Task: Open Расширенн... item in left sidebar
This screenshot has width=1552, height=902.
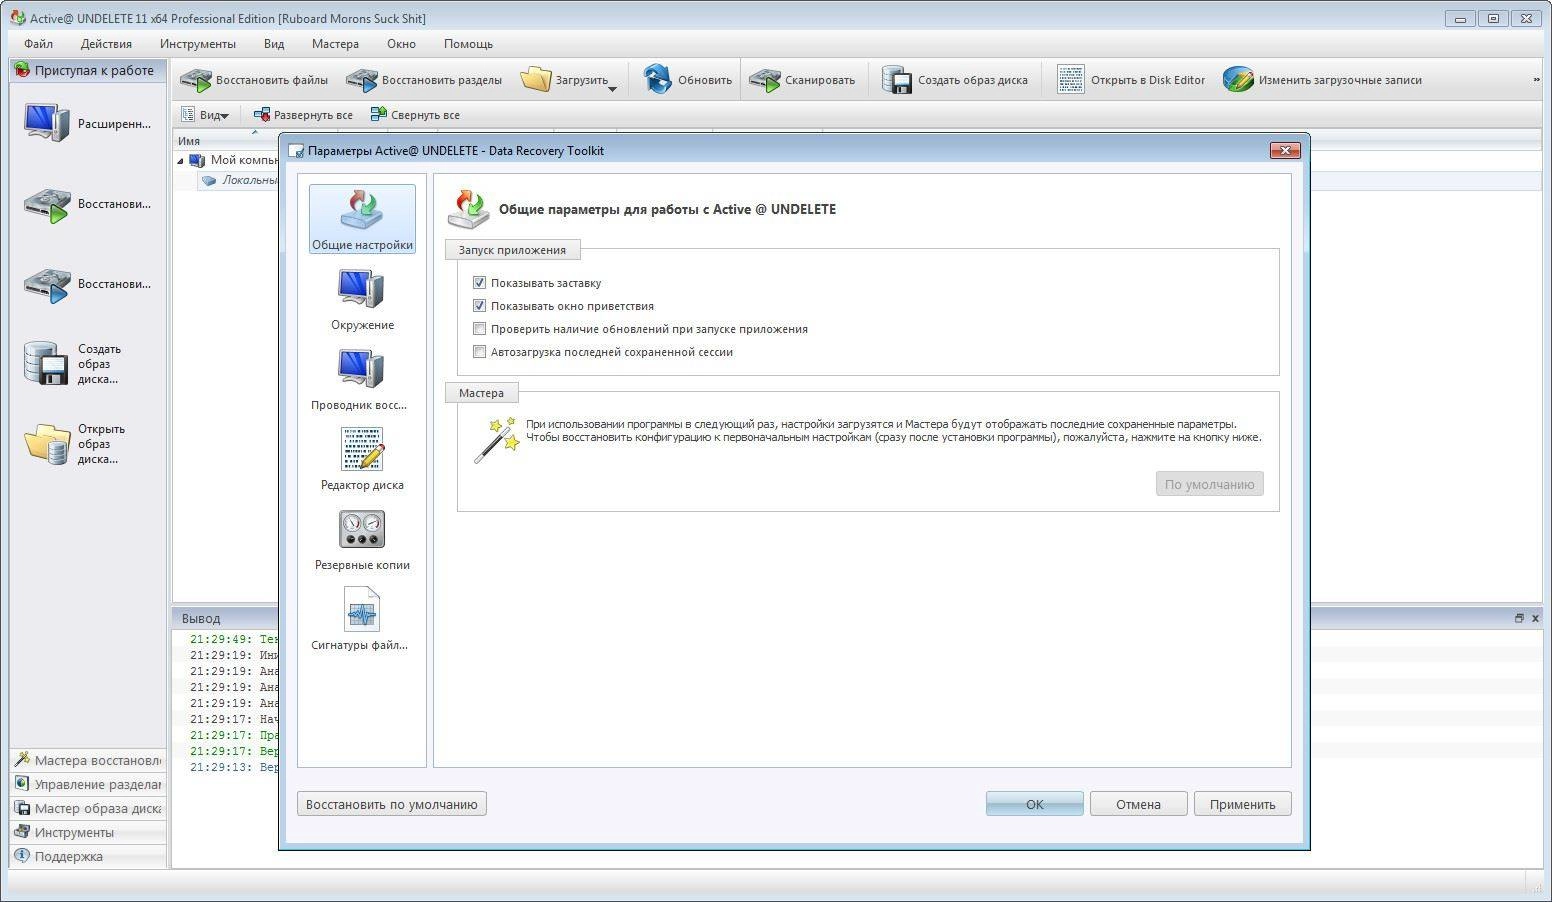Action: pyautogui.click(x=88, y=123)
